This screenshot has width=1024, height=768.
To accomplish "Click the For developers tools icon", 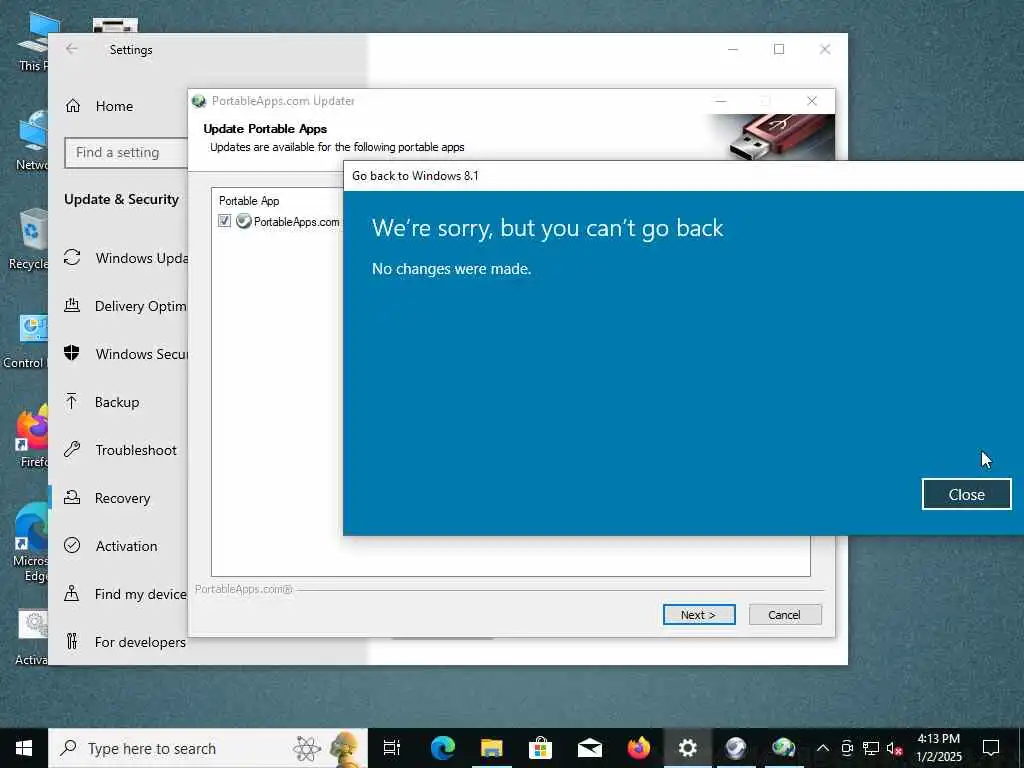I will click(x=72, y=641).
